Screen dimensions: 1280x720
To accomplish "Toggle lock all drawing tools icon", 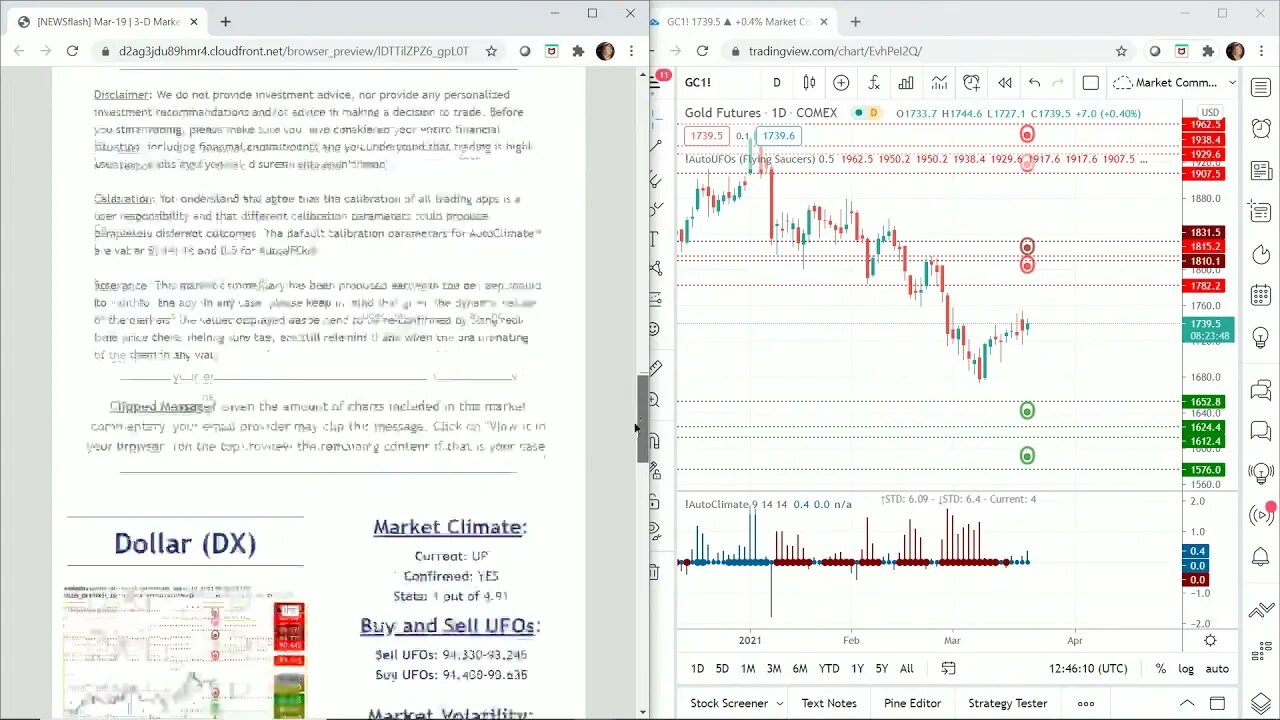I will [654, 502].
